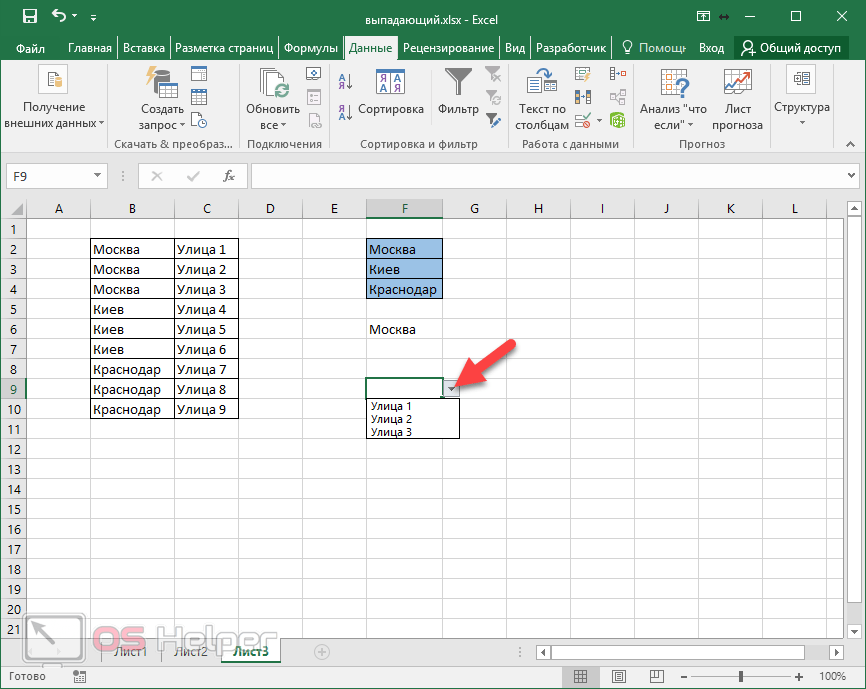
Task: Expand the Name Box dropdown
Action: [98, 176]
